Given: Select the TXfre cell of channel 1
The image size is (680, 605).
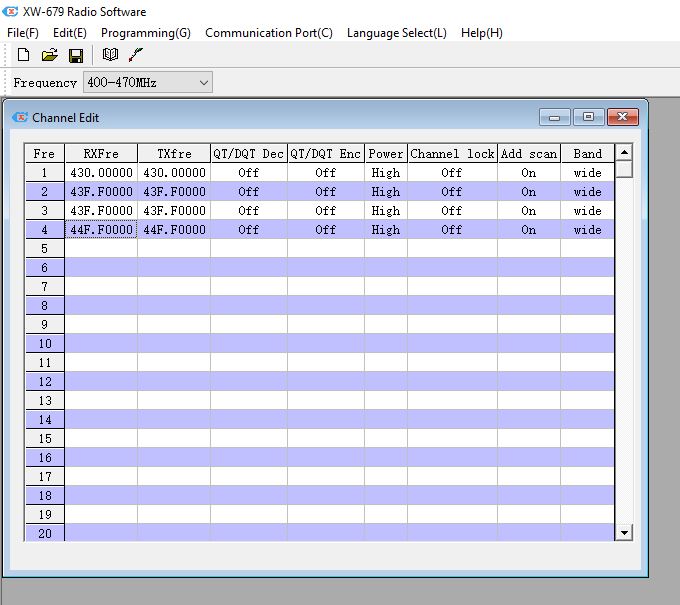Looking at the screenshot, I should coord(174,173).
